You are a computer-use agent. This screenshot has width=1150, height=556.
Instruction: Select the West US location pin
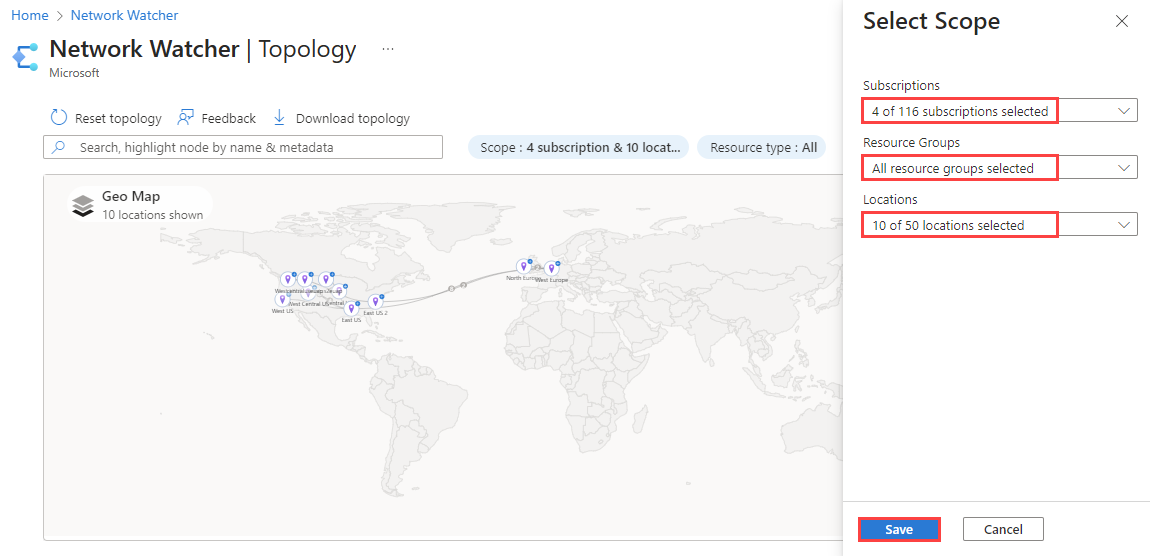(282, 300)
